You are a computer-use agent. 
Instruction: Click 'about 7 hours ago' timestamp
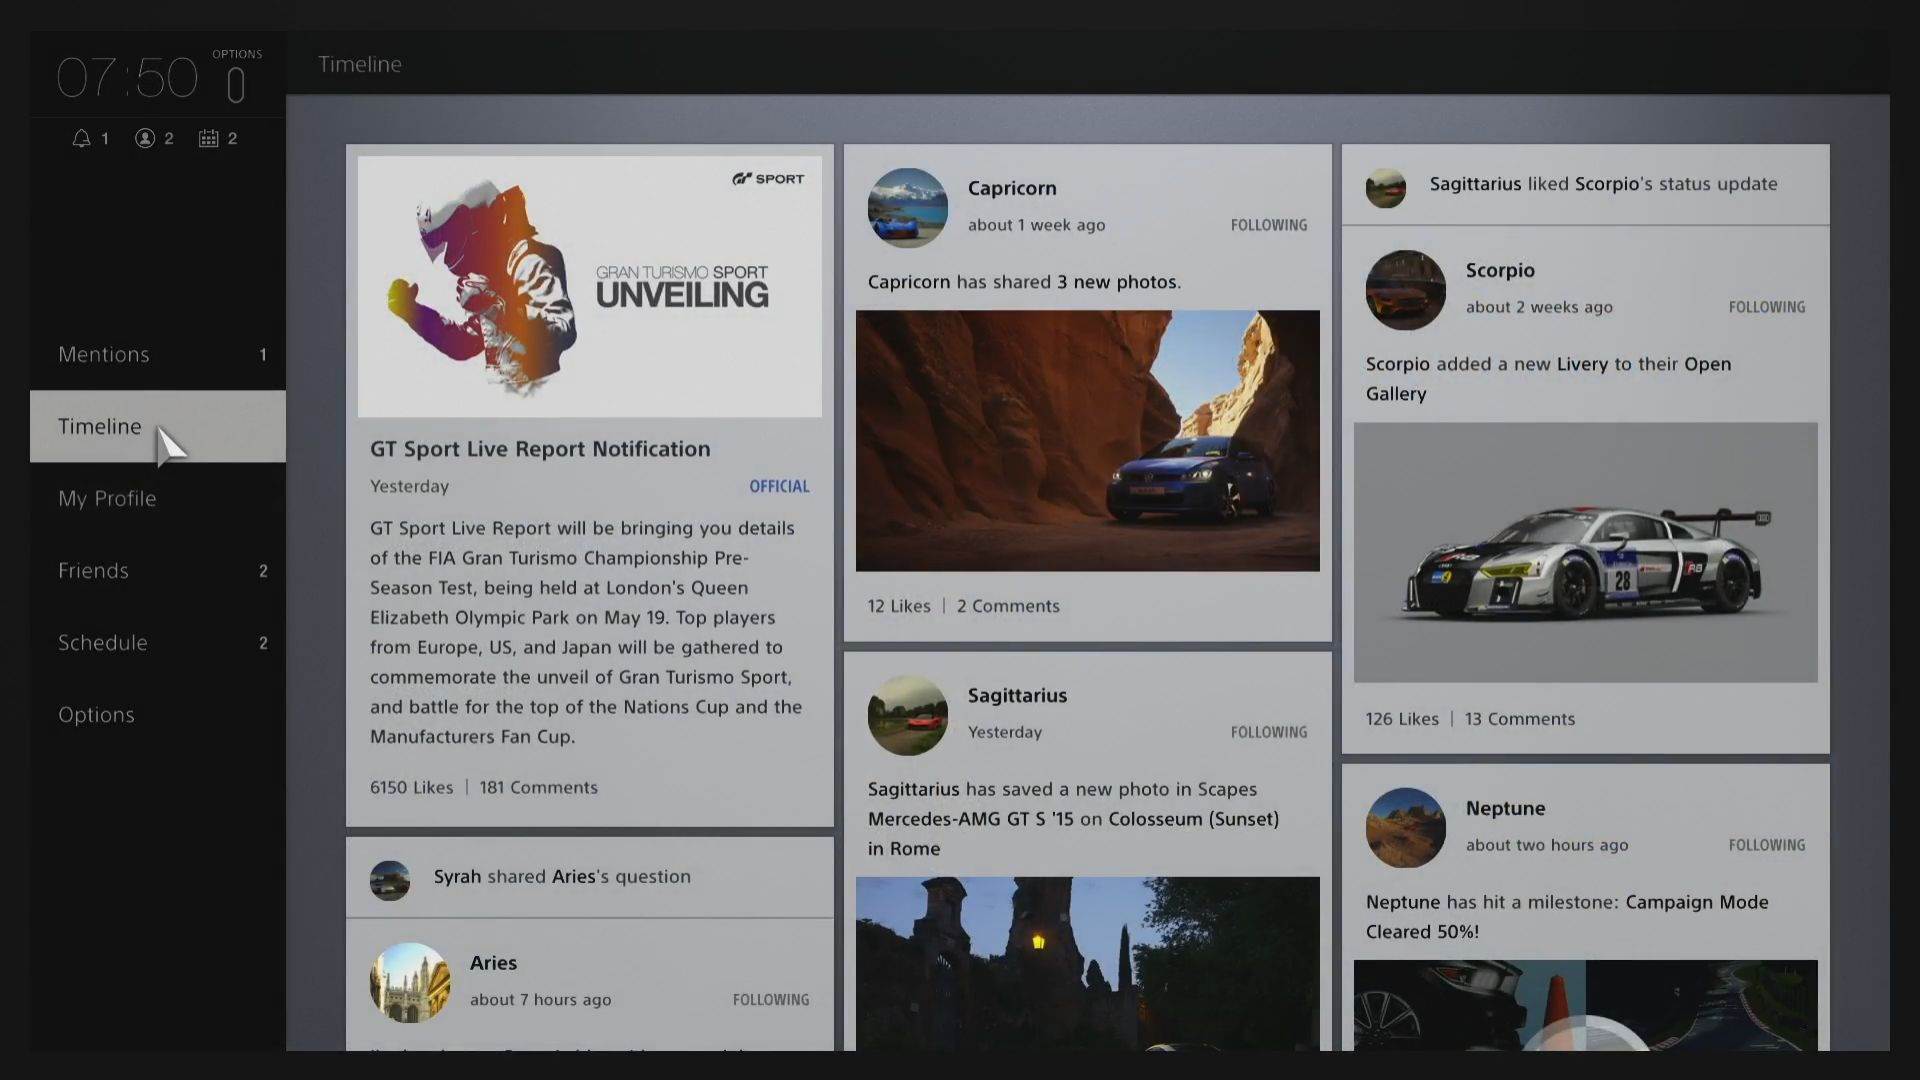coord(540,999)
